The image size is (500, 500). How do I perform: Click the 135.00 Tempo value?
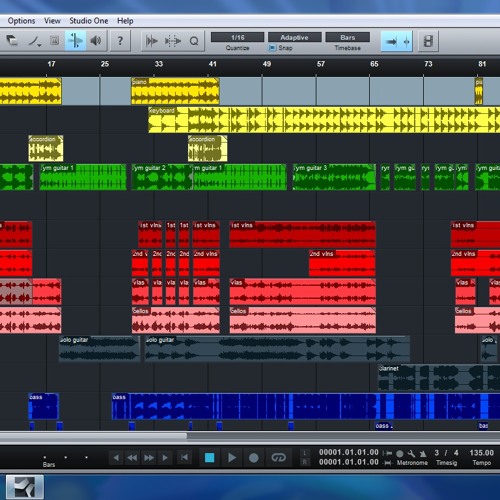pyautogui.click(x=481, y=453)
